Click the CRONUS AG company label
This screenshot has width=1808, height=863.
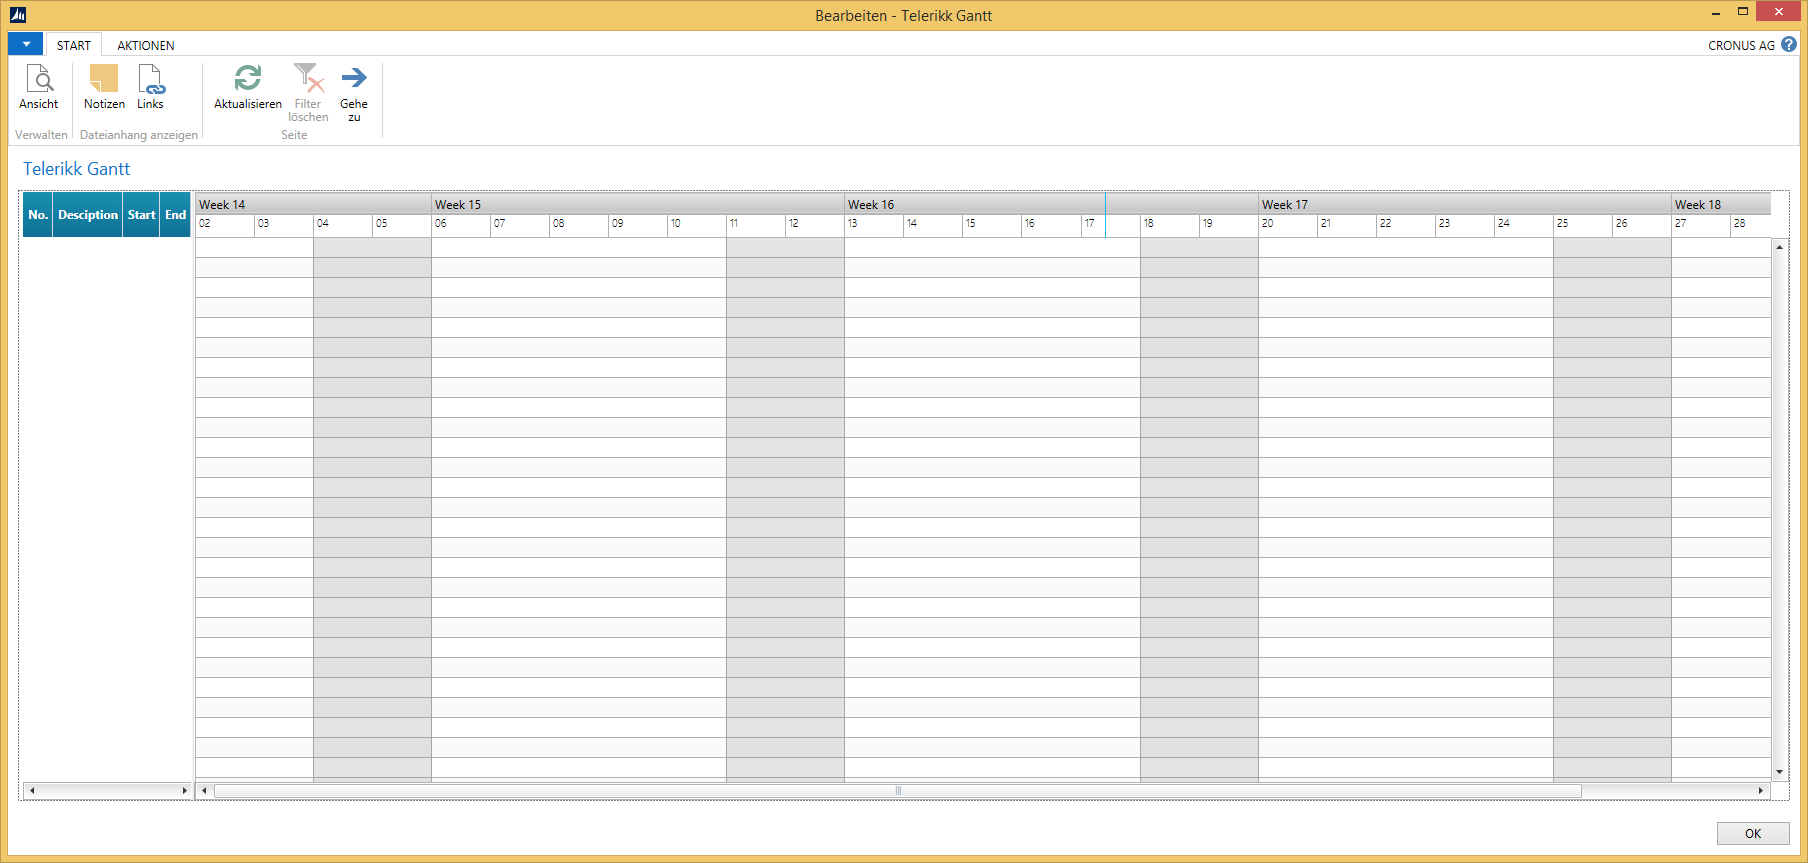coord(1741,45)
